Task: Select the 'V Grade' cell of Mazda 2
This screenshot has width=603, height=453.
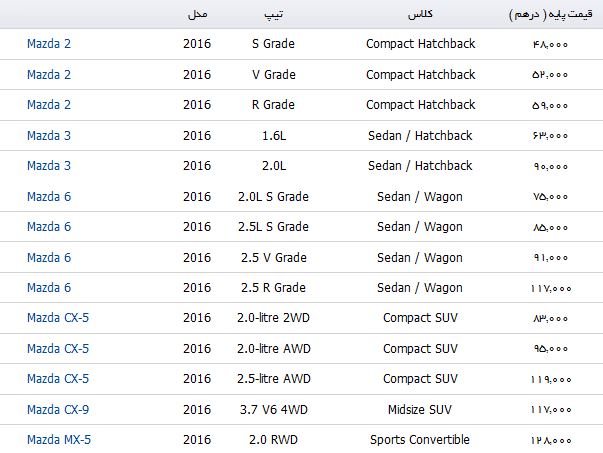Action: (x=274, y=75)
